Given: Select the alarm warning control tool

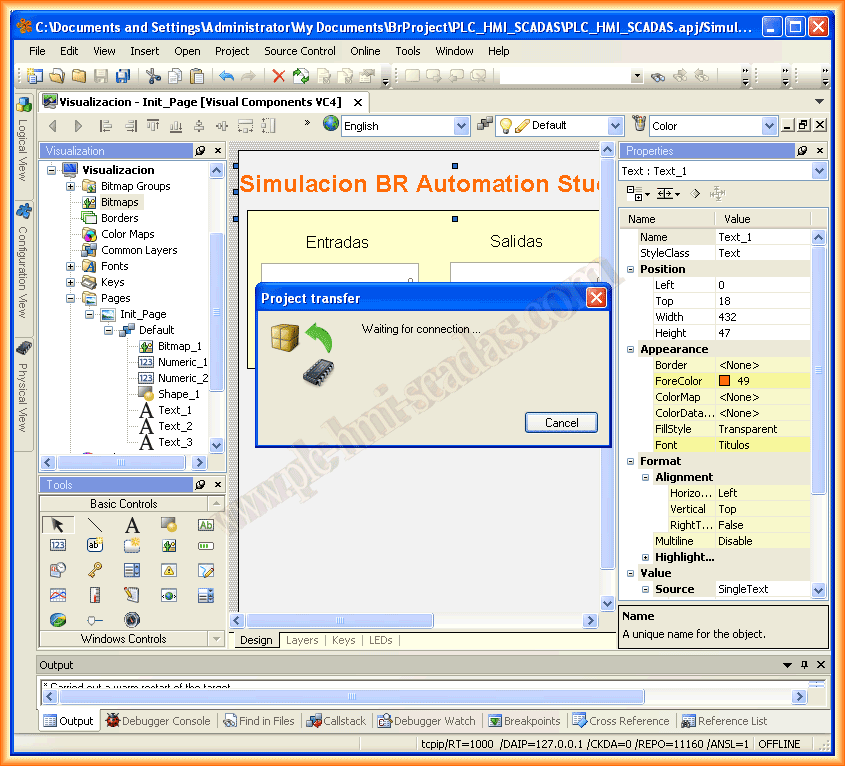Looking at the screenshot, I should coord(169,570).
